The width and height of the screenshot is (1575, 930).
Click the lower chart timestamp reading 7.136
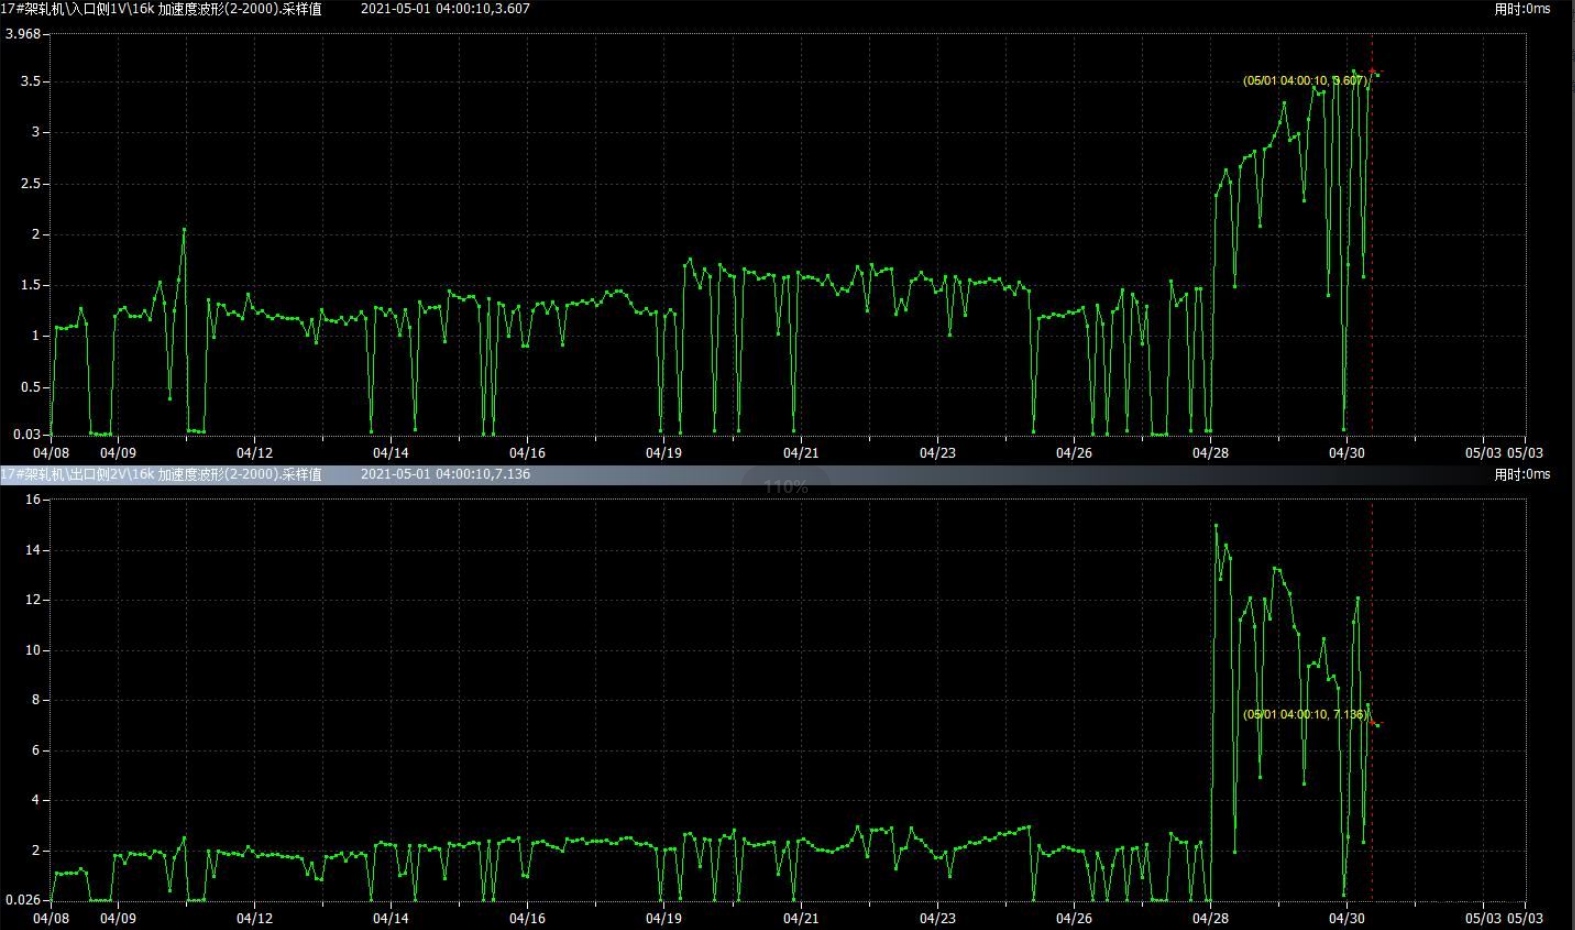point(445,475)
